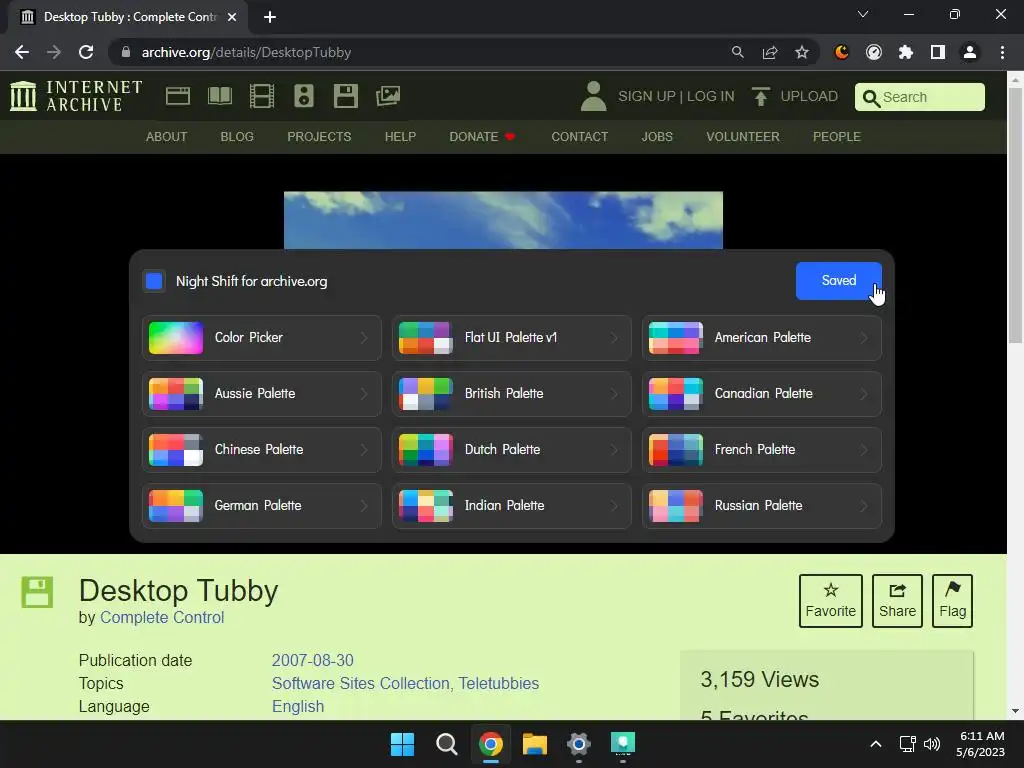Bookmark this page with the star icon

pos(802,52)
